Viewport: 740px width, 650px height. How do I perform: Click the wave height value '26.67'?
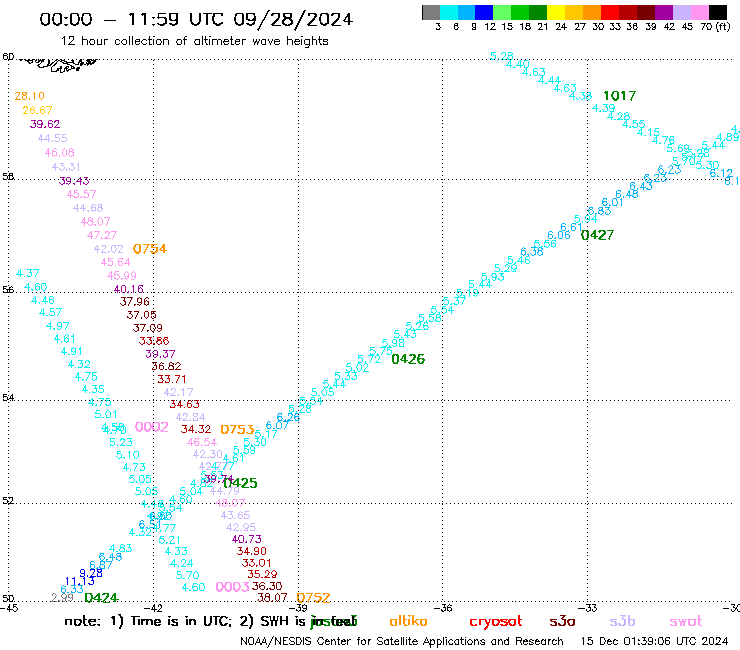click(x=37, y=110)
